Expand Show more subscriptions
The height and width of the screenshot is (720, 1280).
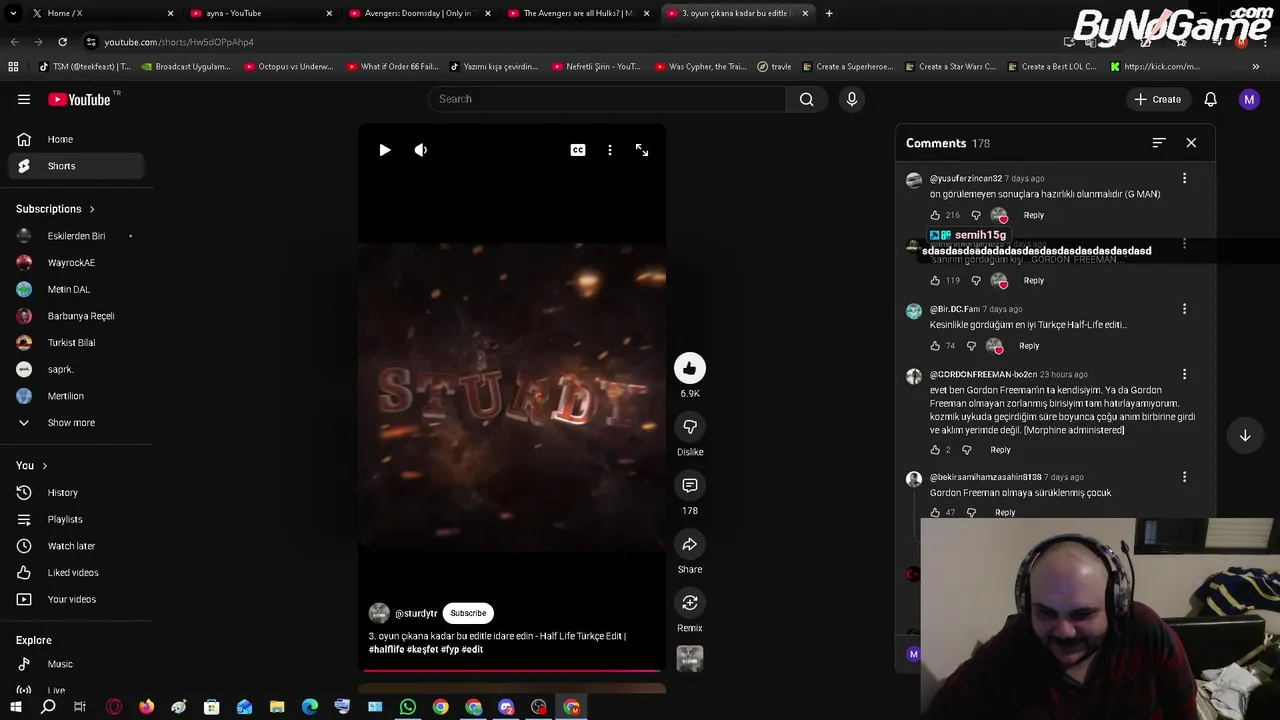[x=76, y=423]
